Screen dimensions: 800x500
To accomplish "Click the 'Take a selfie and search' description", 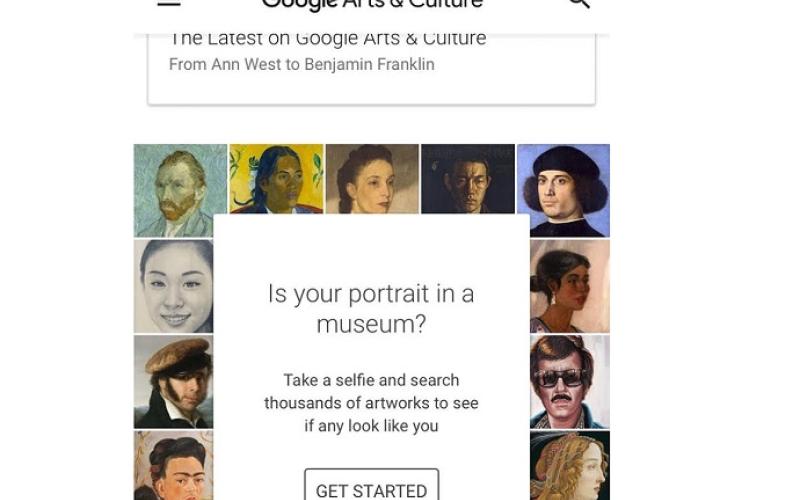I will pyautogui.click(x=371, y=380).
